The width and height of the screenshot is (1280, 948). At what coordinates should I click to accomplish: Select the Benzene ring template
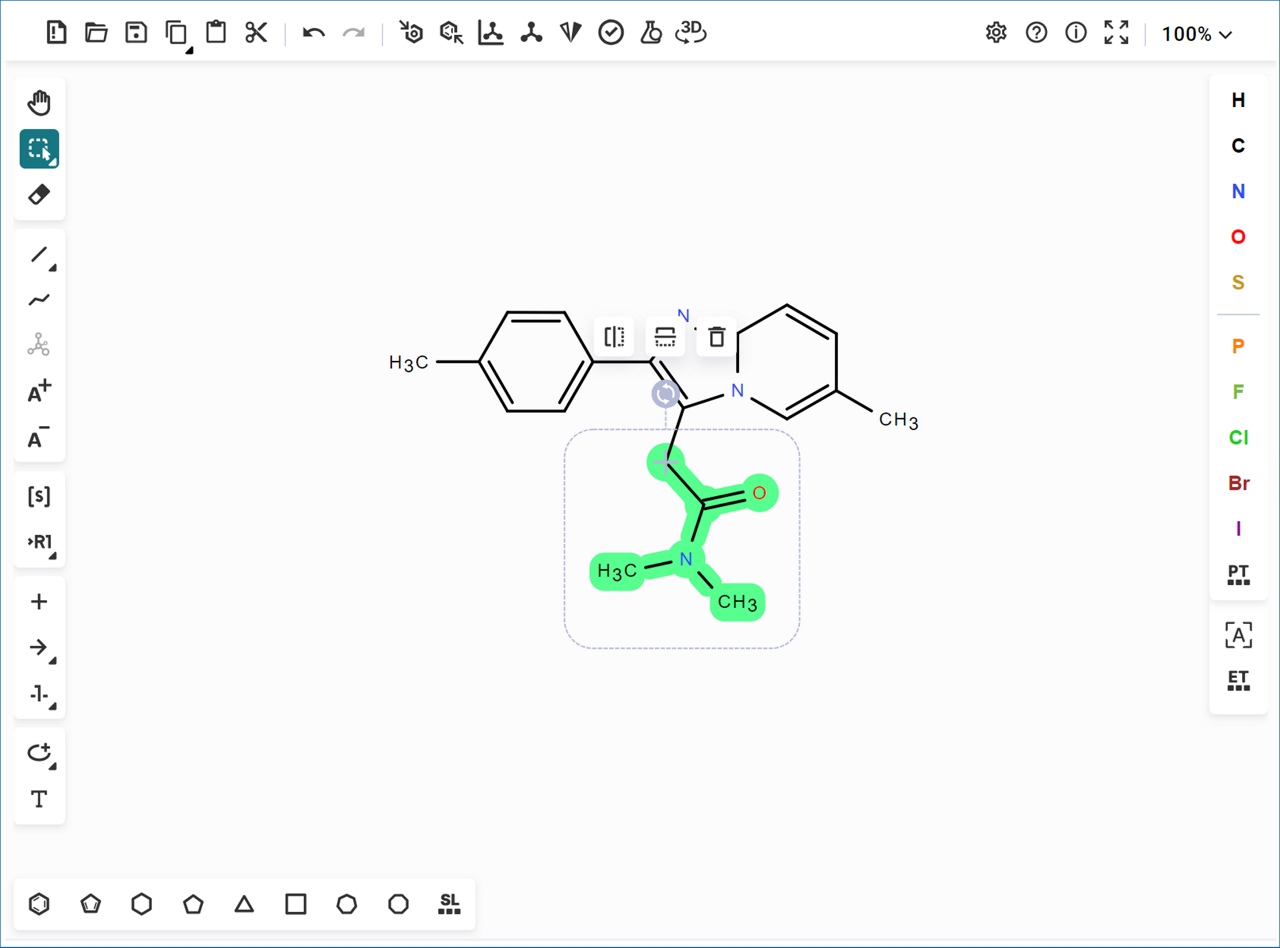coord(39,904)
